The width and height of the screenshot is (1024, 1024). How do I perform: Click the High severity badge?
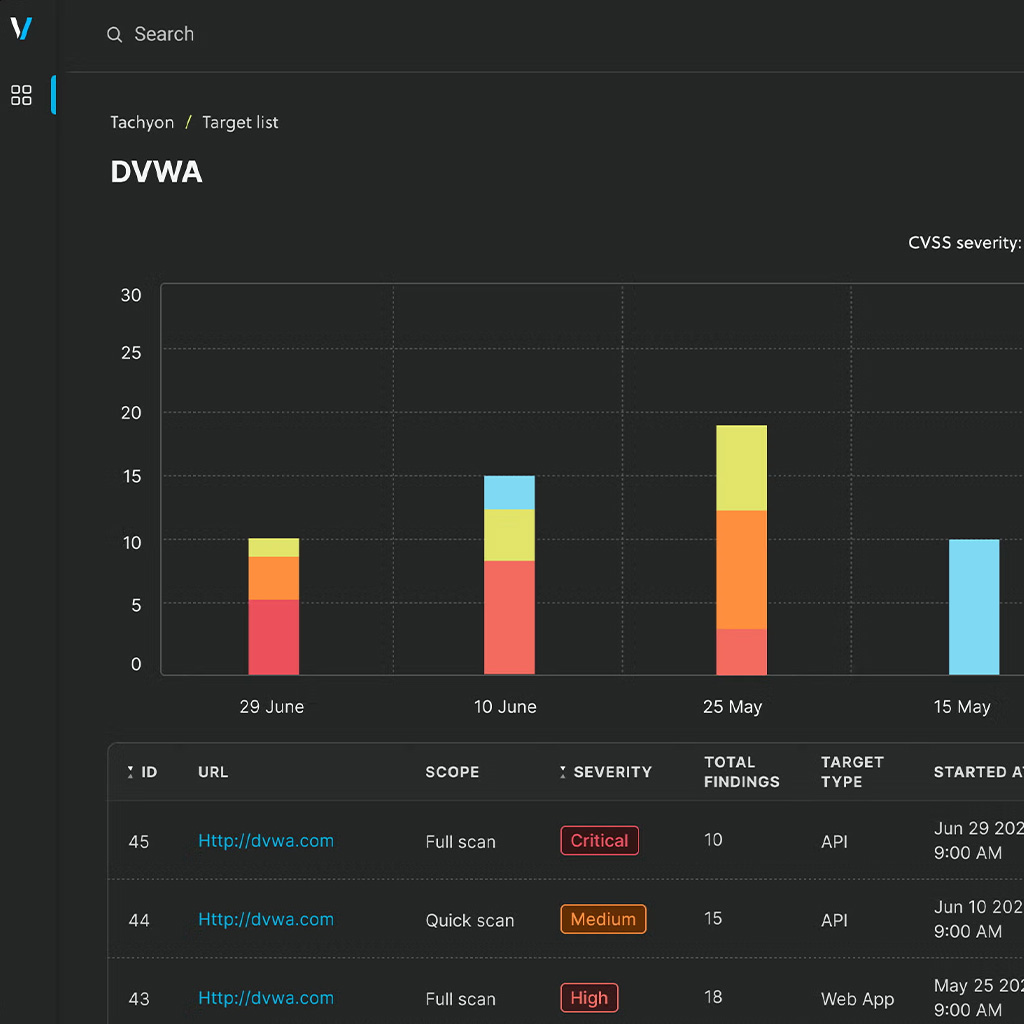tap(589, 998)
